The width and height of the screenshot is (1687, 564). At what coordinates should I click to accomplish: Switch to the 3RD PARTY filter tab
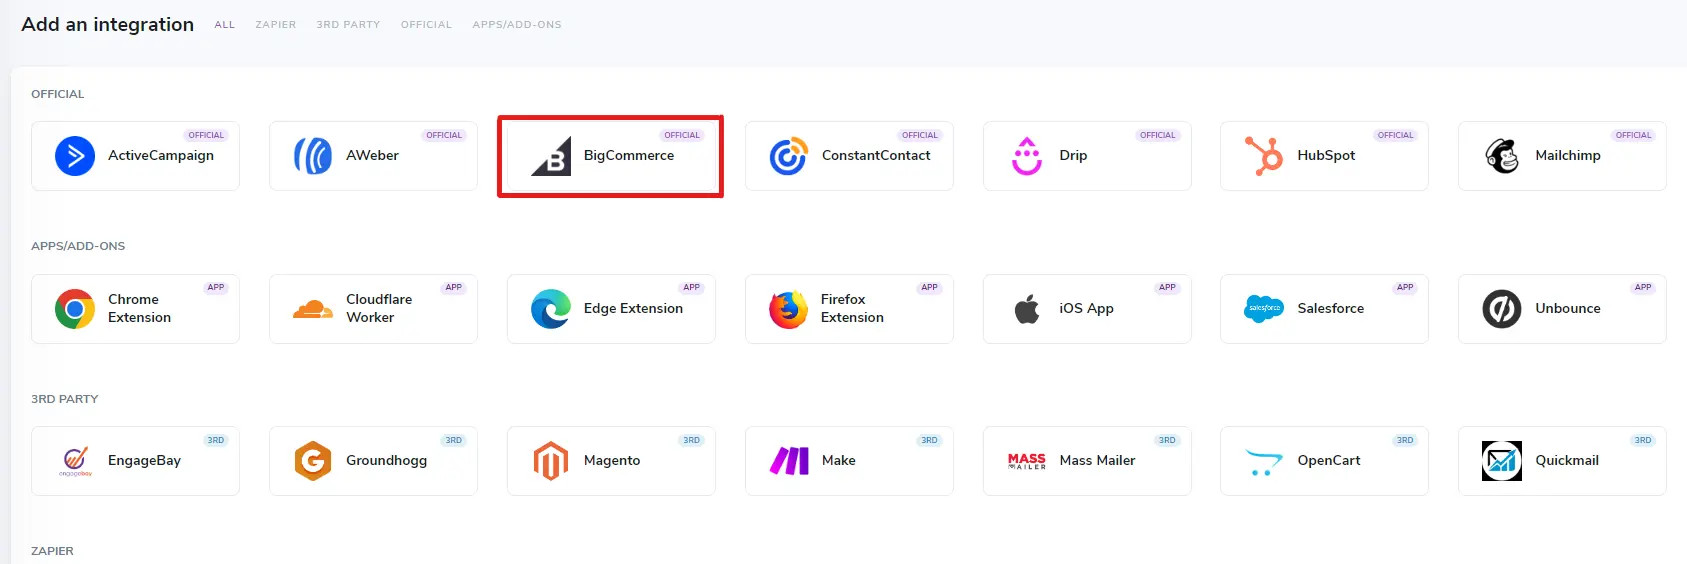coord(348,25)
